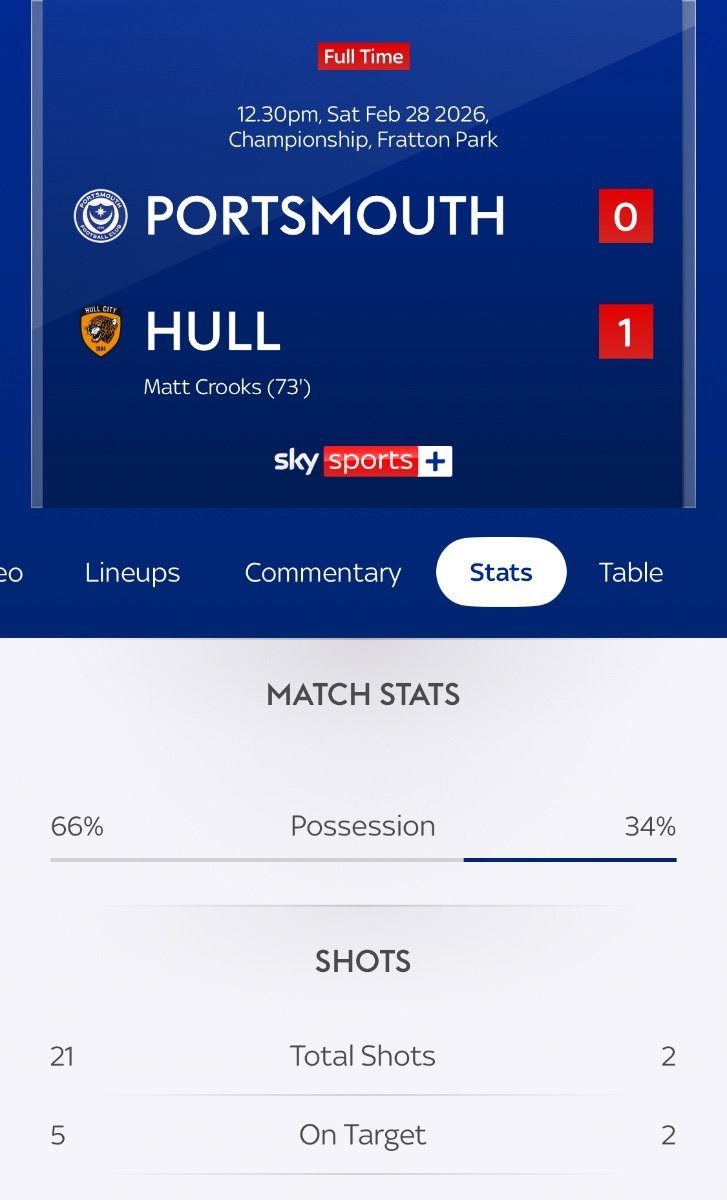Tap the Sky Sports+ logo
Screen dimensions: 727x1200
[363, 461]
